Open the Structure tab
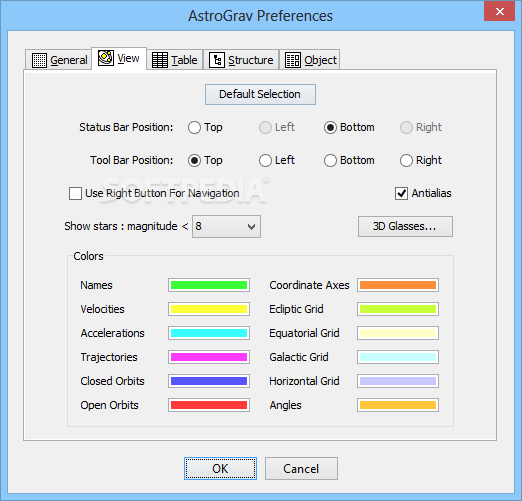 coord(241,60)
